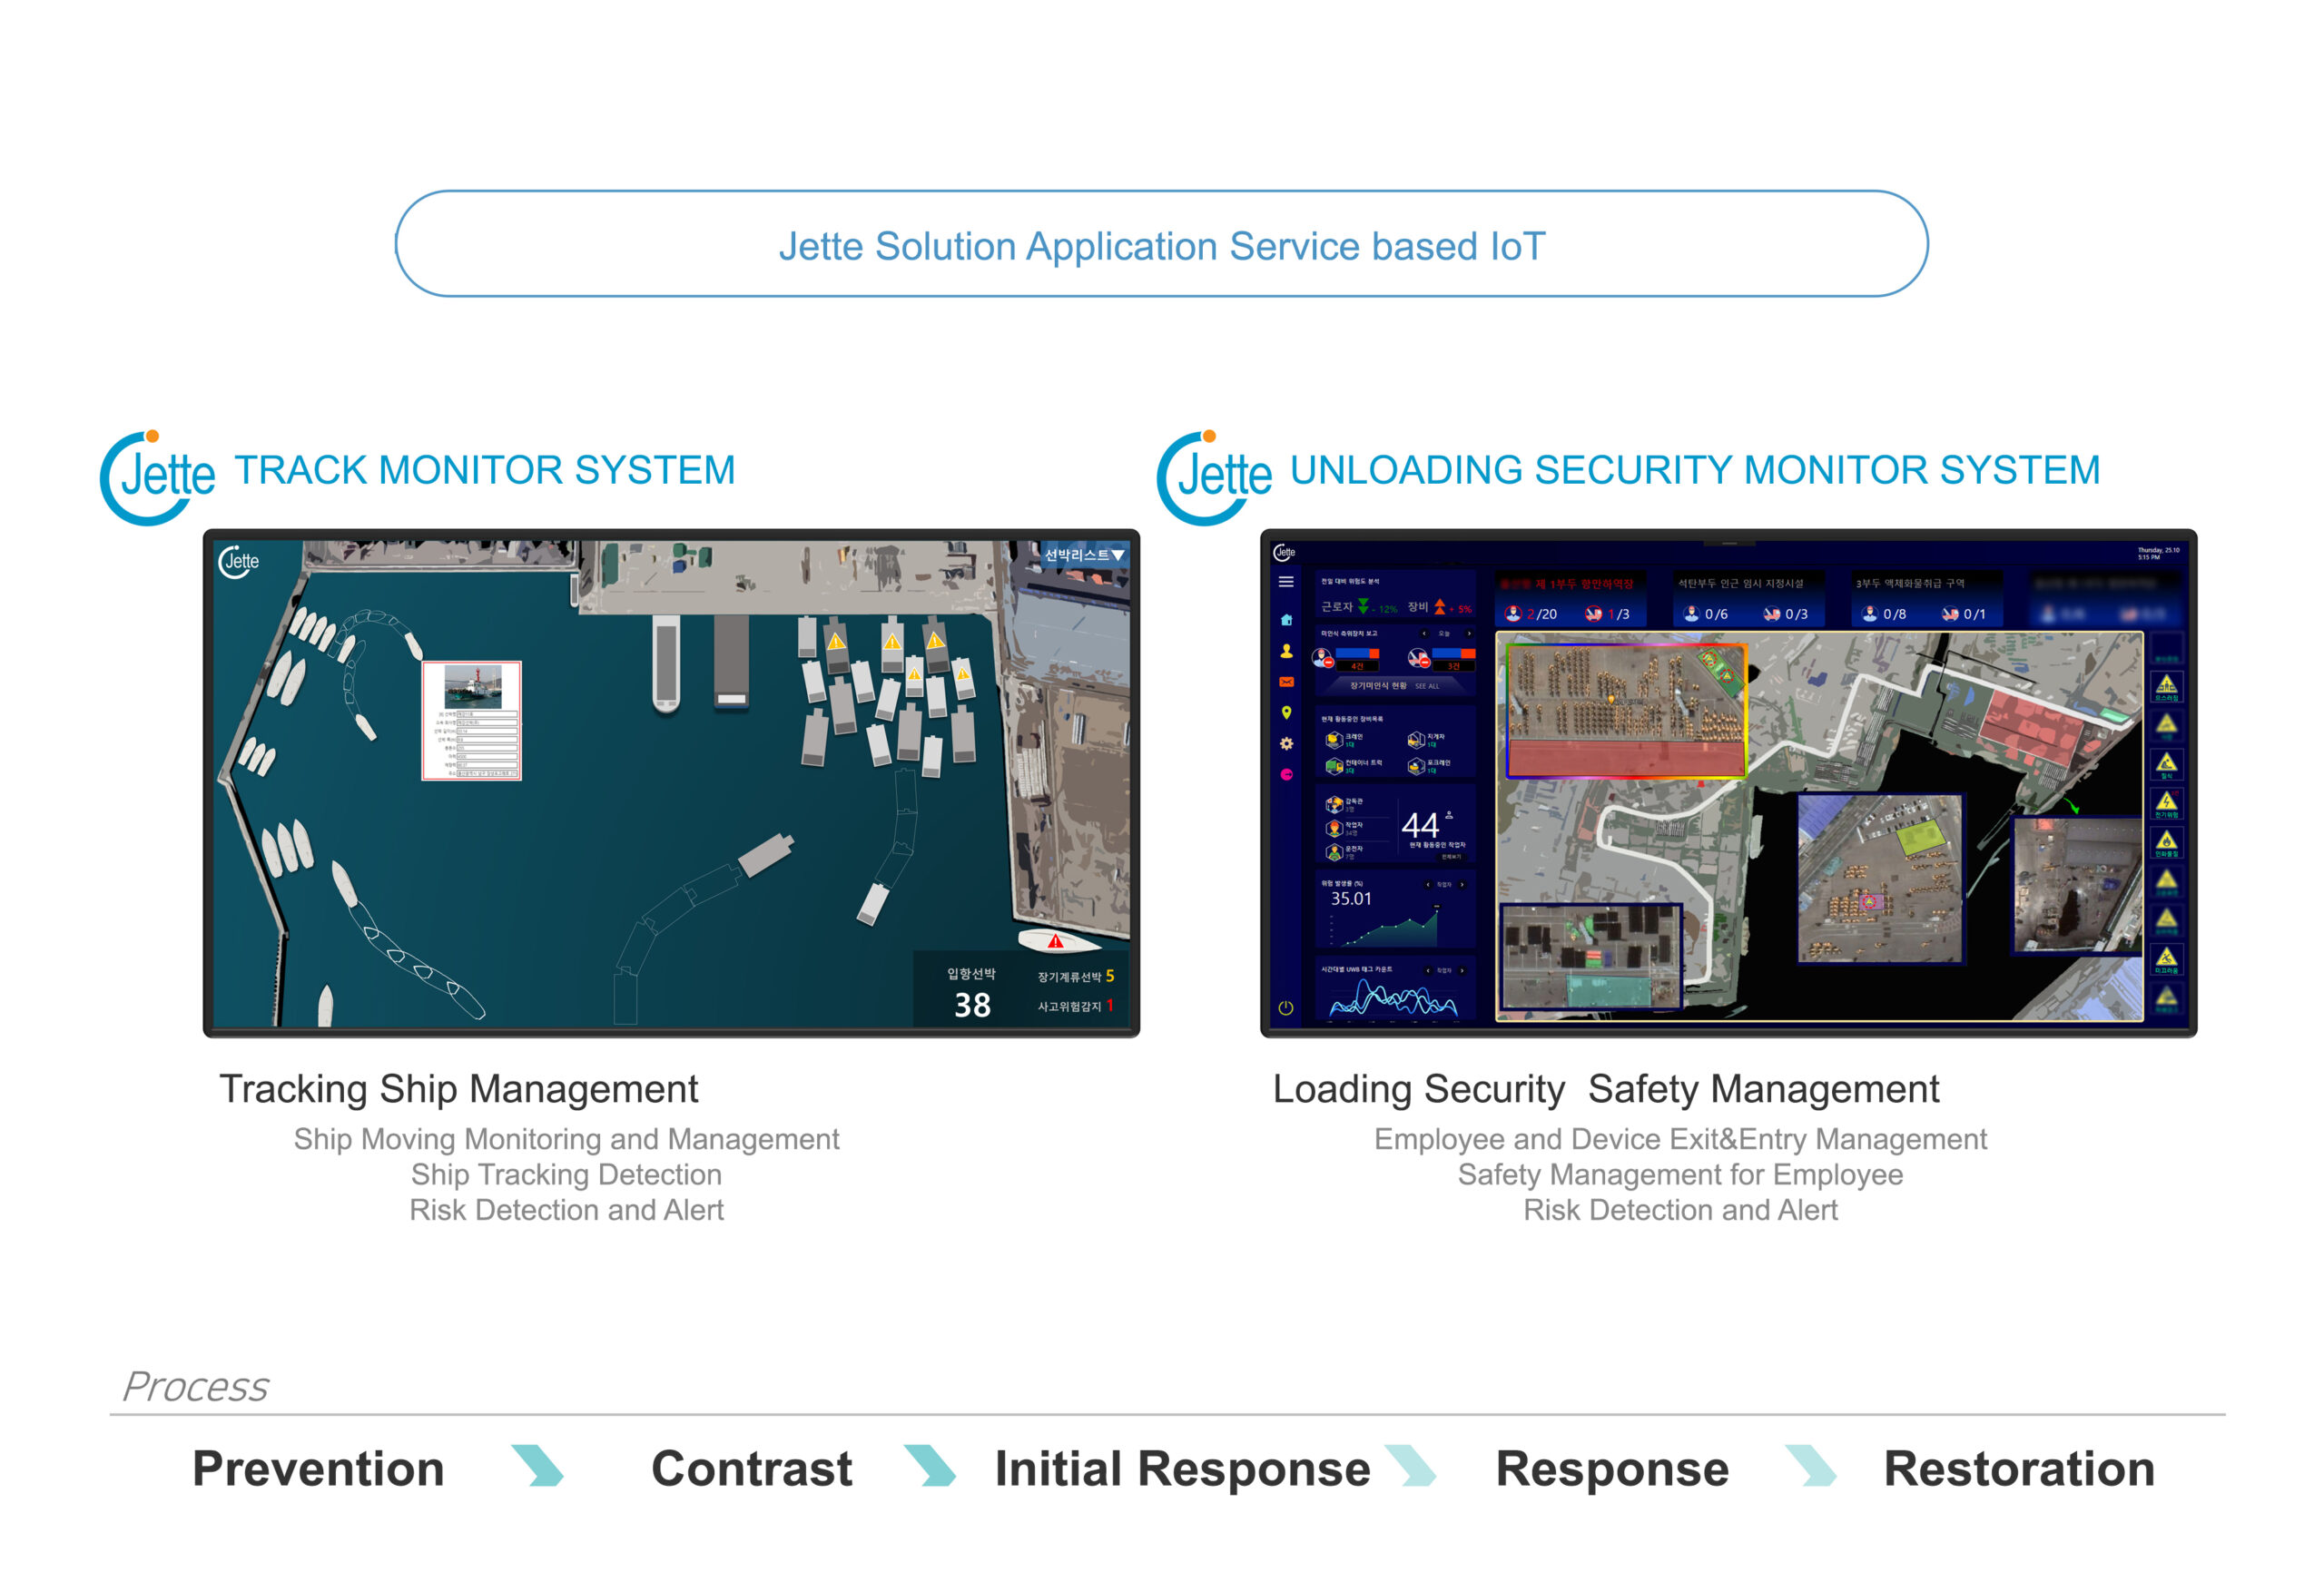Click the 컨테이너 트럭 equipment icon
This screenshot has width=2324, height=1572.
[1334, 767]
